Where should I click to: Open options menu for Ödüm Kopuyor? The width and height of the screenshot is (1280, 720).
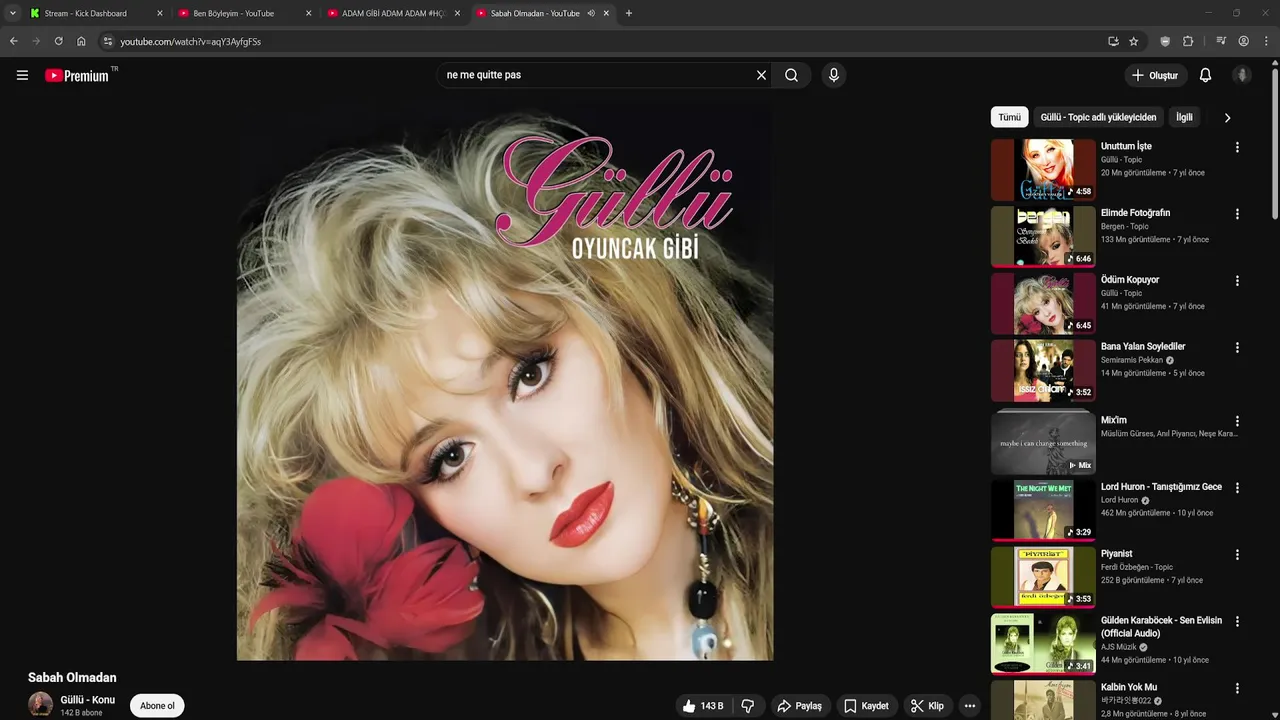[1237, 281]
